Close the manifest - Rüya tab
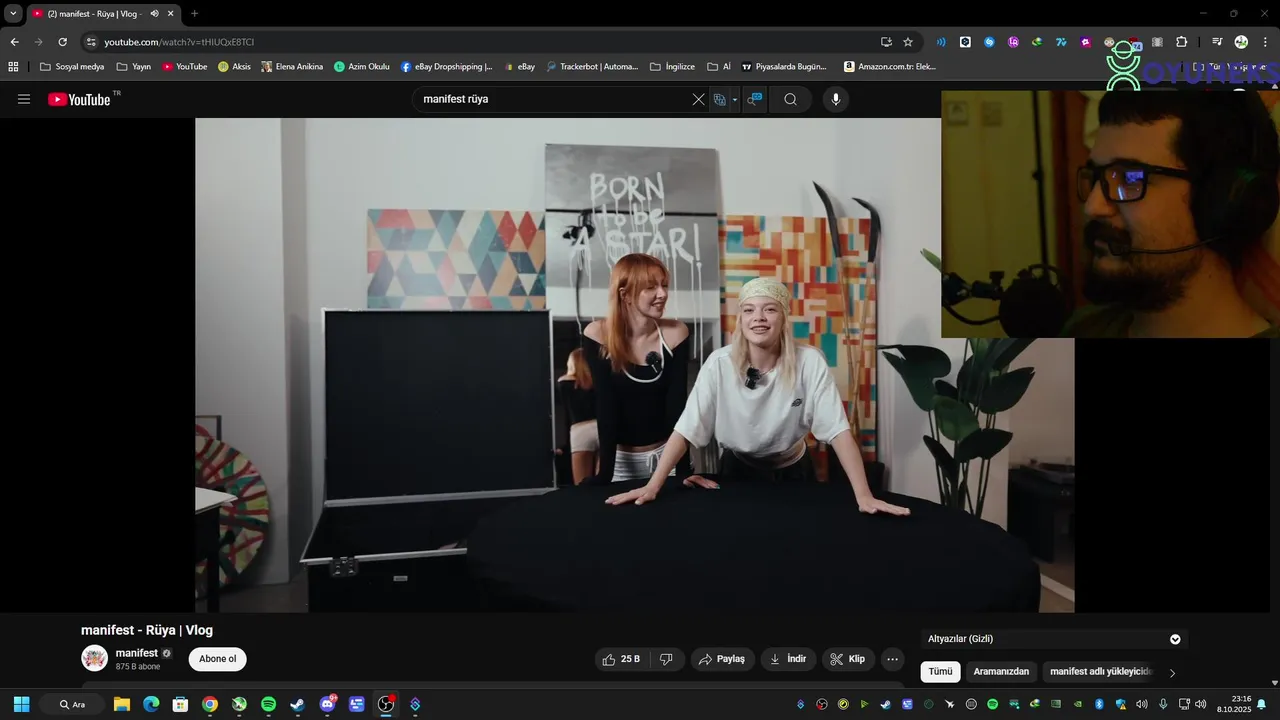Screen dimensions: 1280x720 tap(171, 14)
